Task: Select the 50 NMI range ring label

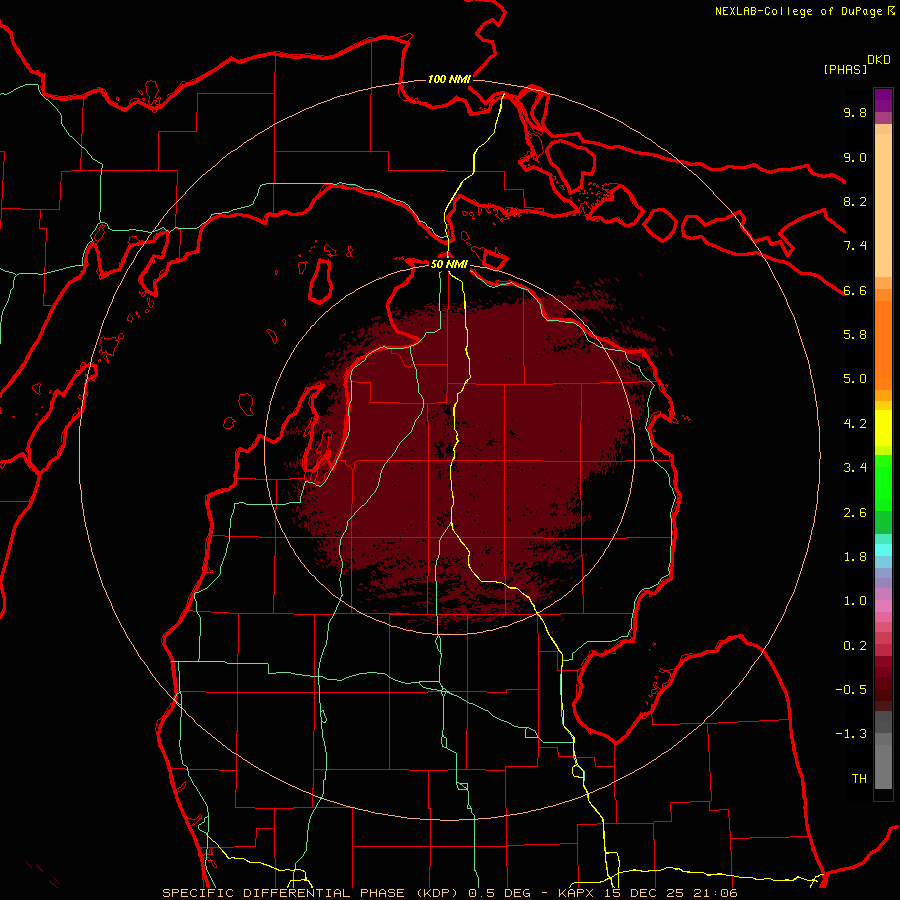Action: (x=449, y=265)
